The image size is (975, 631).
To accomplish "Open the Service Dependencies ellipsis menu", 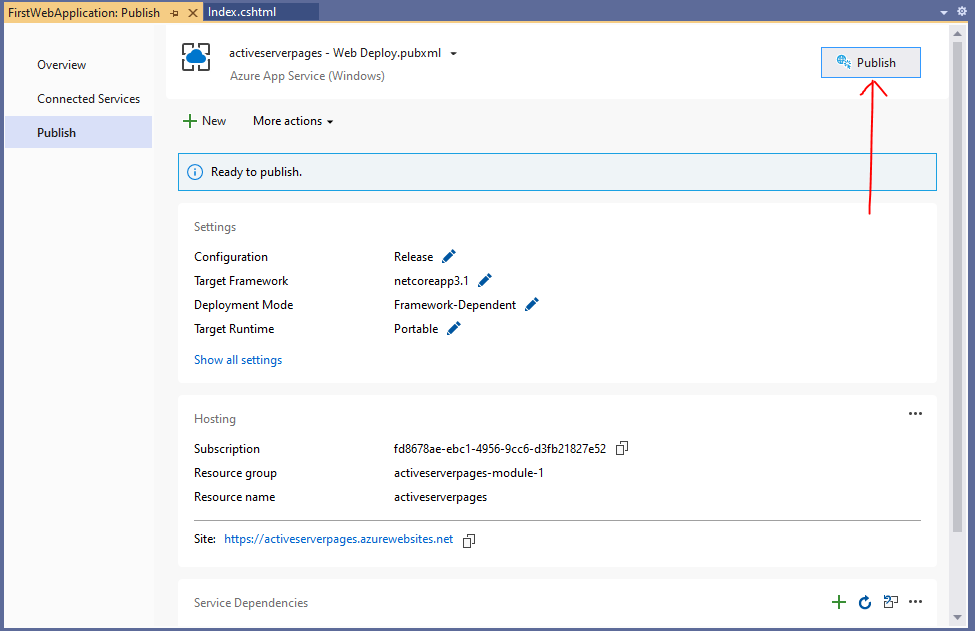I will coord(915,602).
